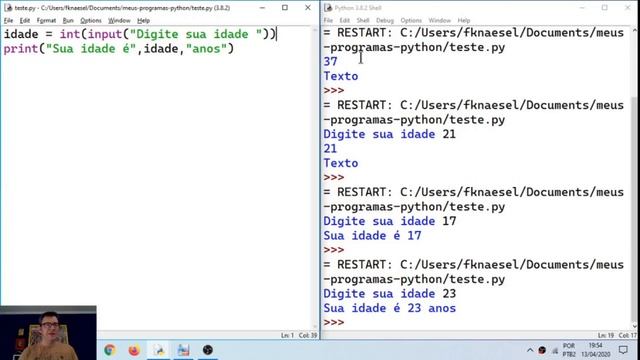Click 'Sua idade é 17' output
Screen dimensions: 640x360
click(x=372, y=236)
